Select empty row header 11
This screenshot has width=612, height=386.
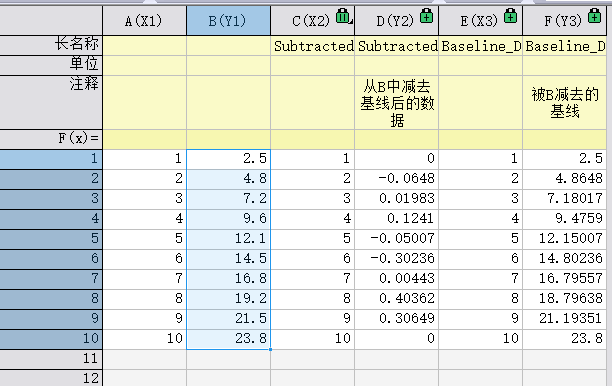click(51, 359)
